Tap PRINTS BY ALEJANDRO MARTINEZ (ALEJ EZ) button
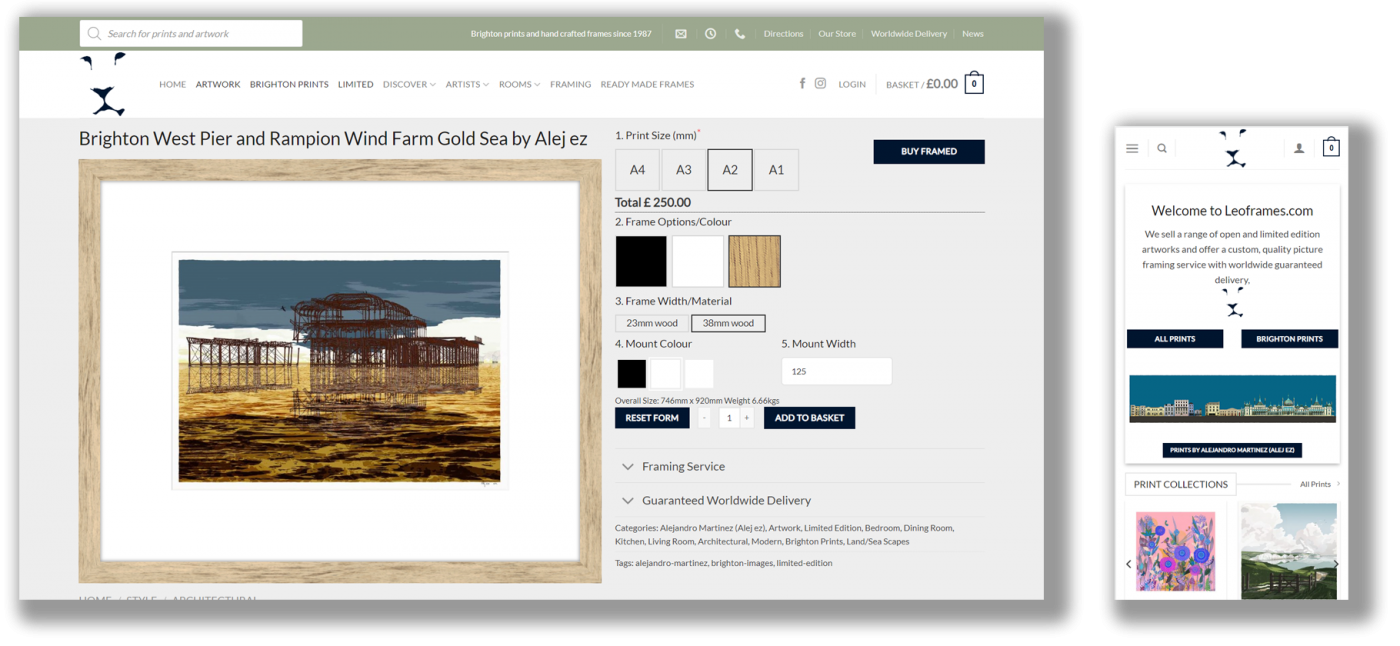 (1232, 450)
